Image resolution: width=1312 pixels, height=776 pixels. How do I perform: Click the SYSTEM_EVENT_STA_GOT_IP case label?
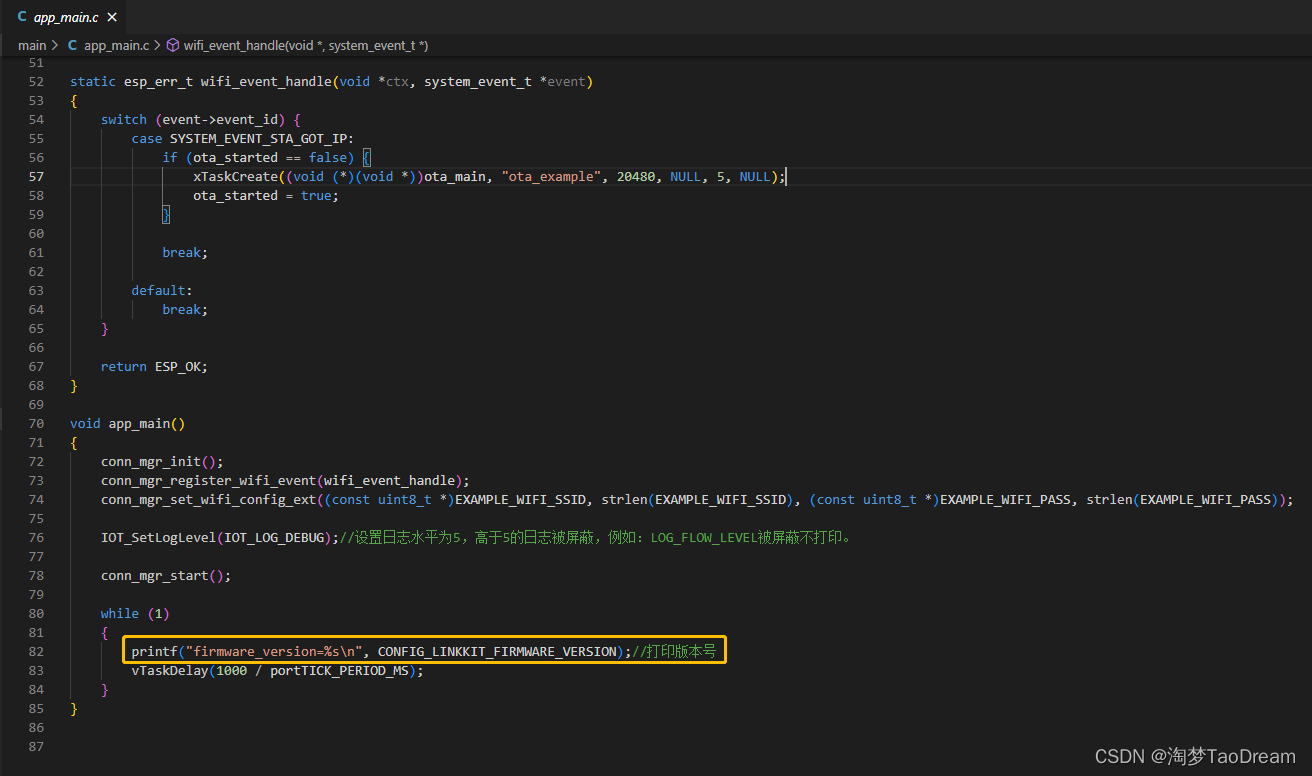coord(261,138)
